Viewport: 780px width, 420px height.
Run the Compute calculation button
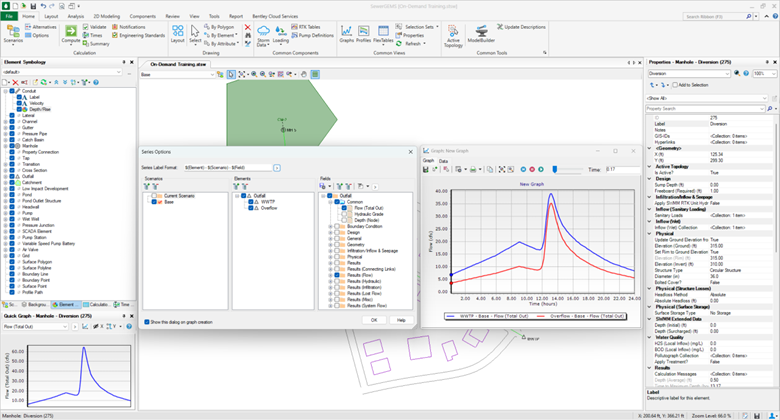71,34
